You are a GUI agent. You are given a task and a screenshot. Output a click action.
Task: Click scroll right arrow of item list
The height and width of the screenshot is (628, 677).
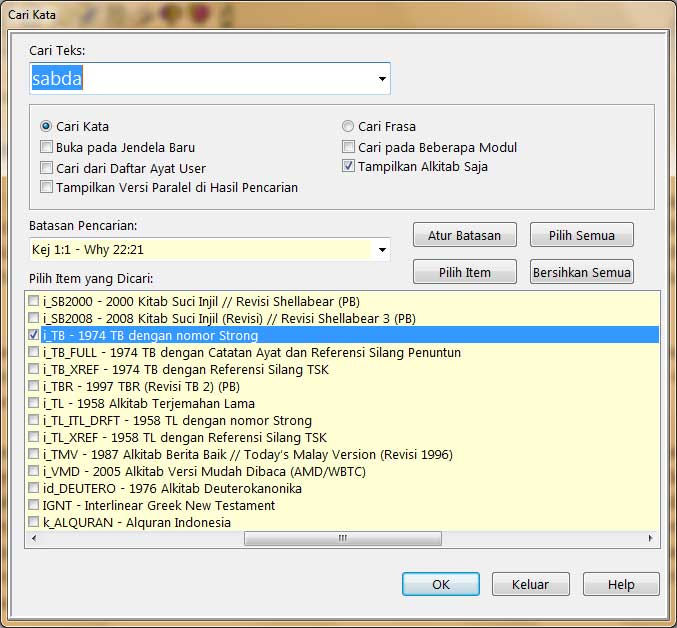coord(650,538)
